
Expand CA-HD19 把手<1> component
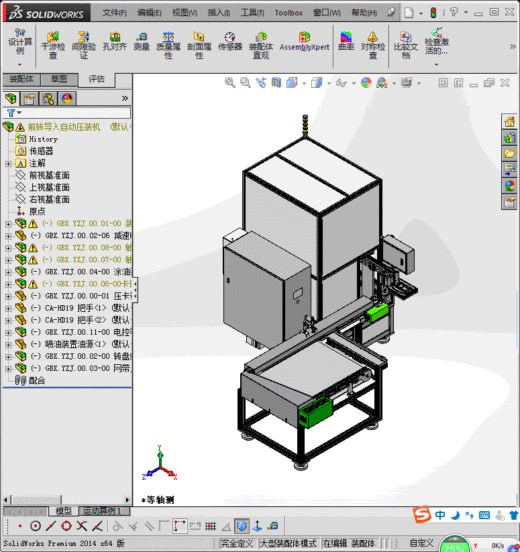point(8,308)
